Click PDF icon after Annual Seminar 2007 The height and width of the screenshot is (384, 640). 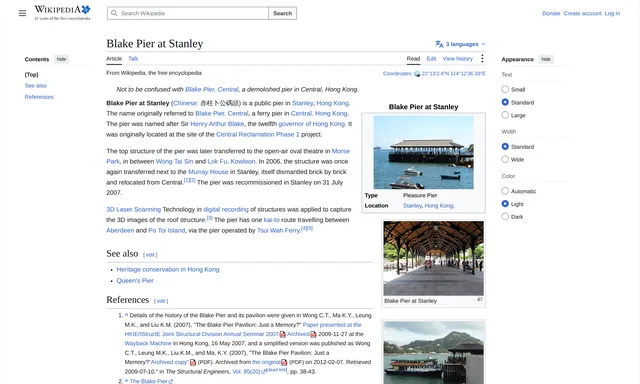click(282, 334)
